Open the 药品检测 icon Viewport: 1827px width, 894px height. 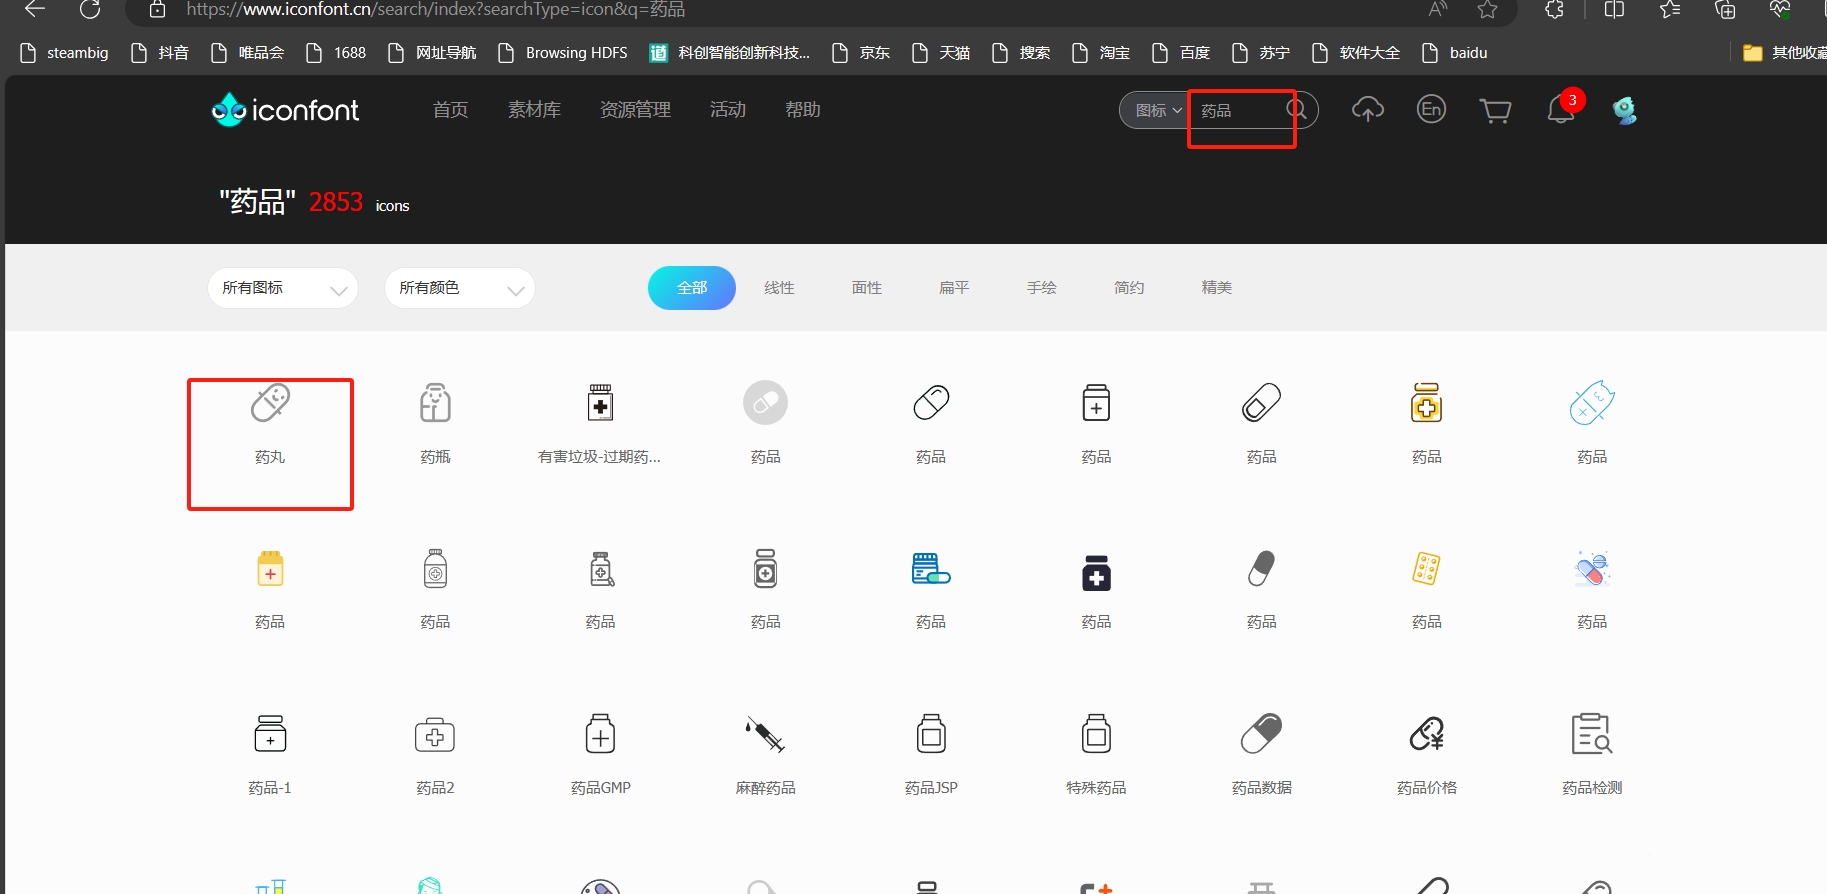point(1592,734)
